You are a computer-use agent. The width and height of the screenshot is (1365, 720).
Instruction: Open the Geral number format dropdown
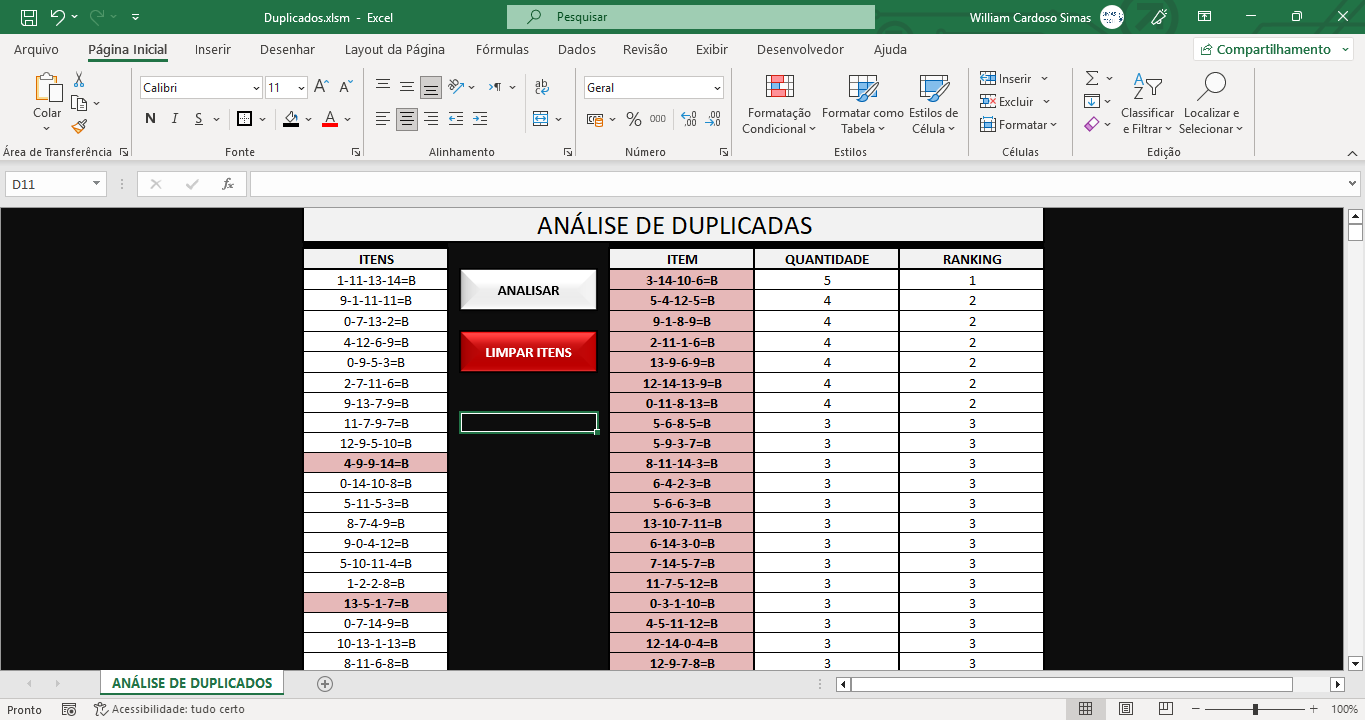pyautogui.click(x=717, y=88)
